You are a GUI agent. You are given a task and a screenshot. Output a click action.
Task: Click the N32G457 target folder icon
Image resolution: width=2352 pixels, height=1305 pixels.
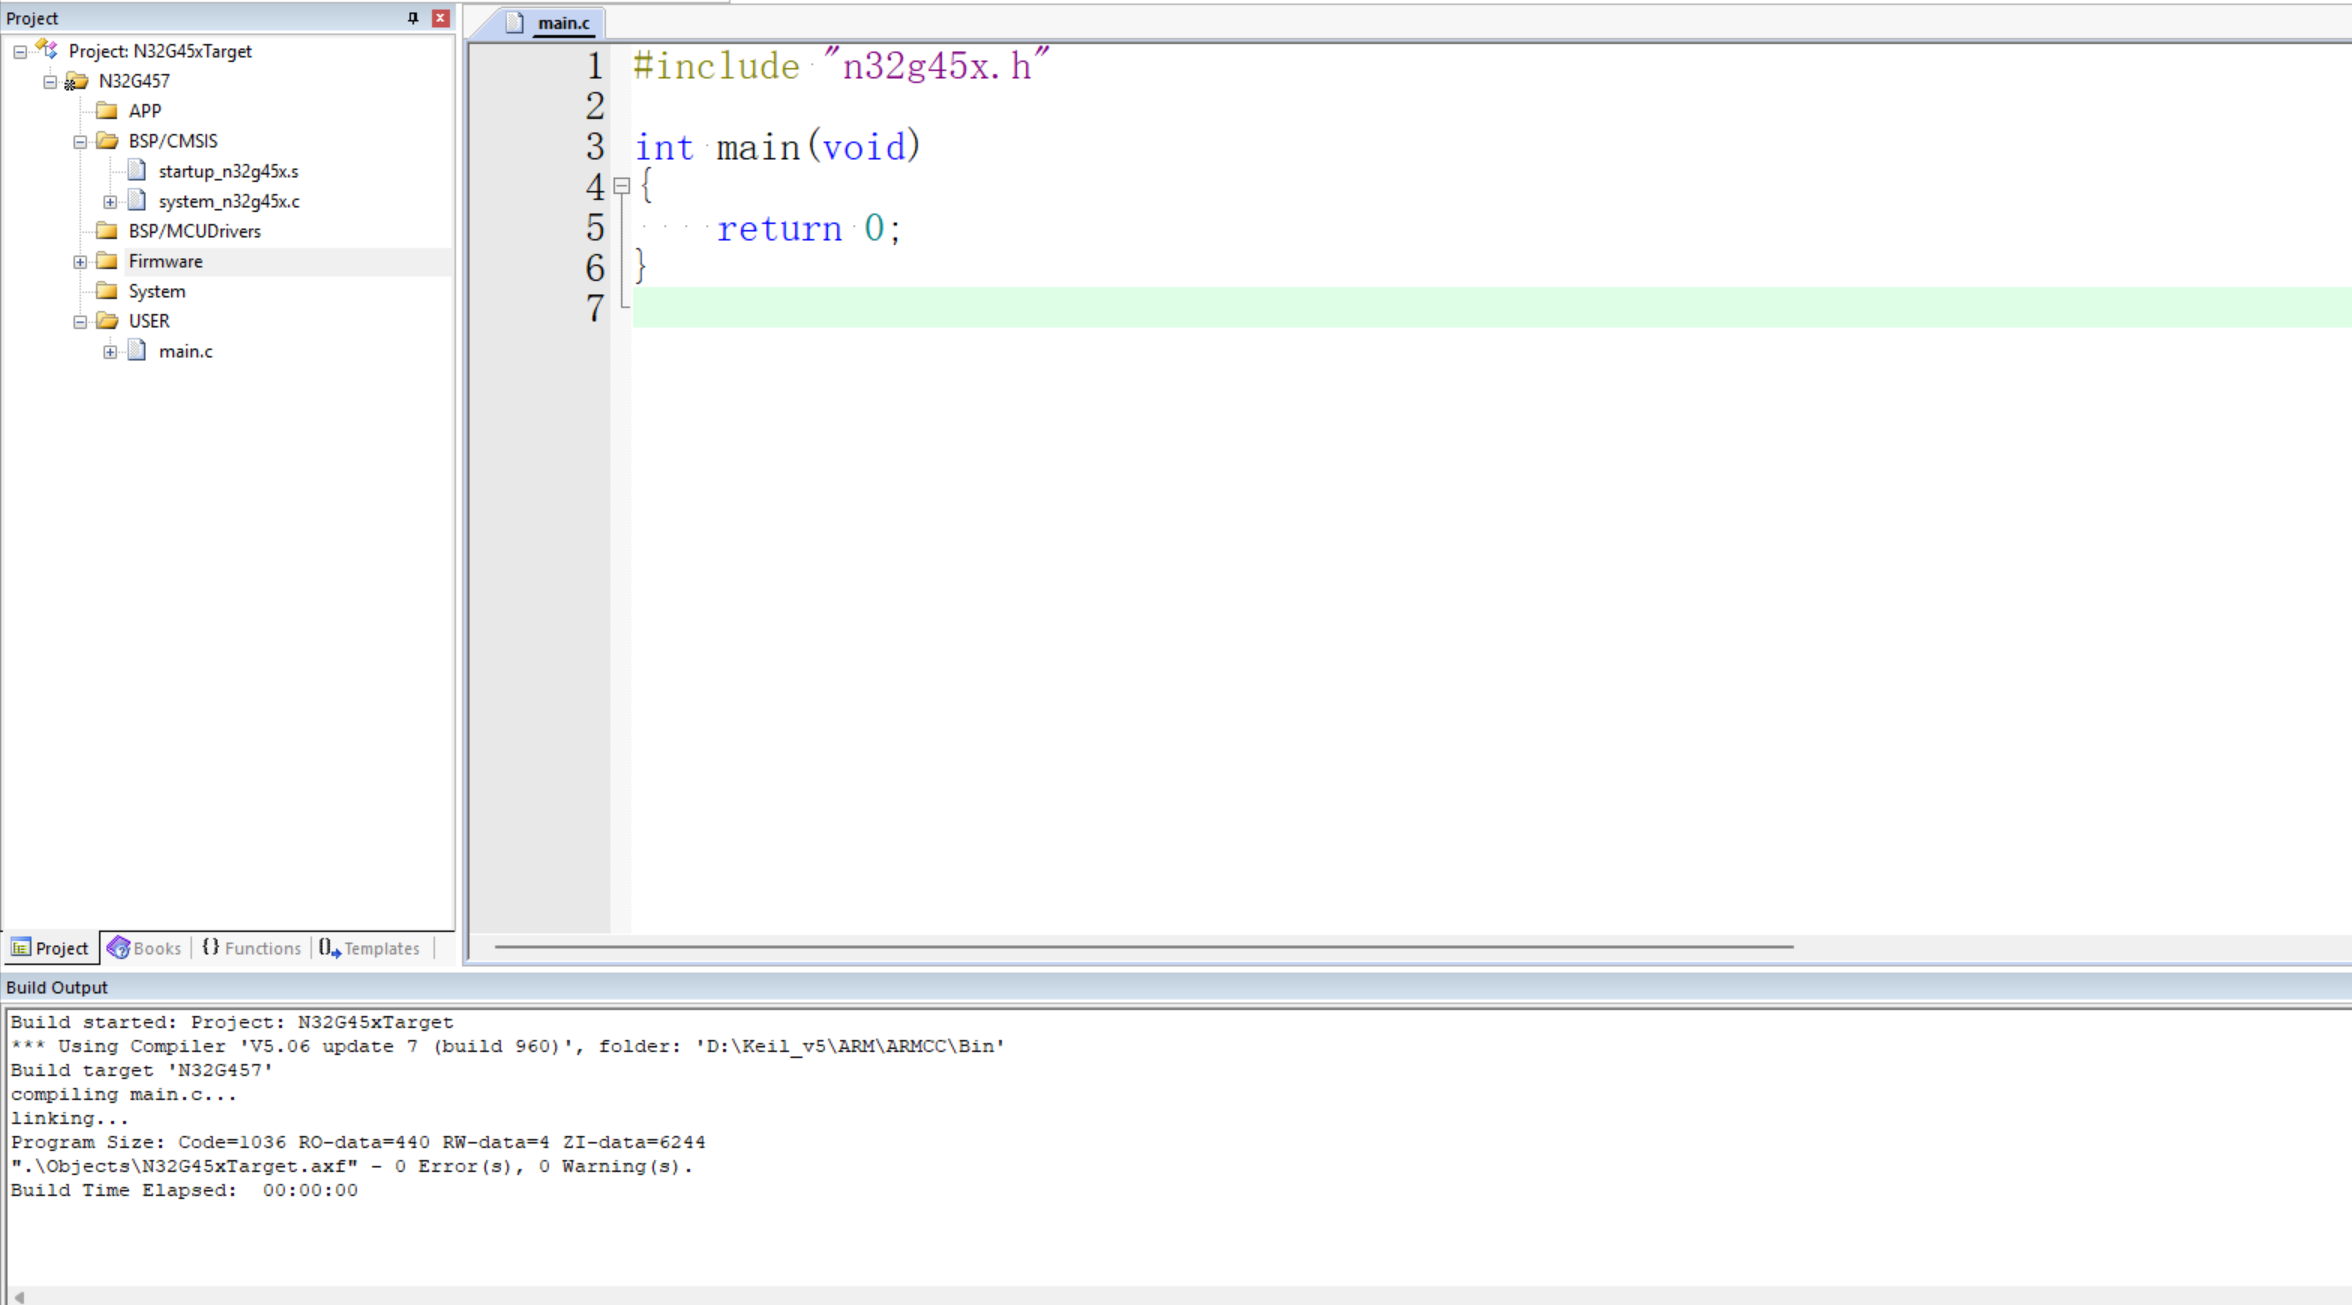[76, 81]
